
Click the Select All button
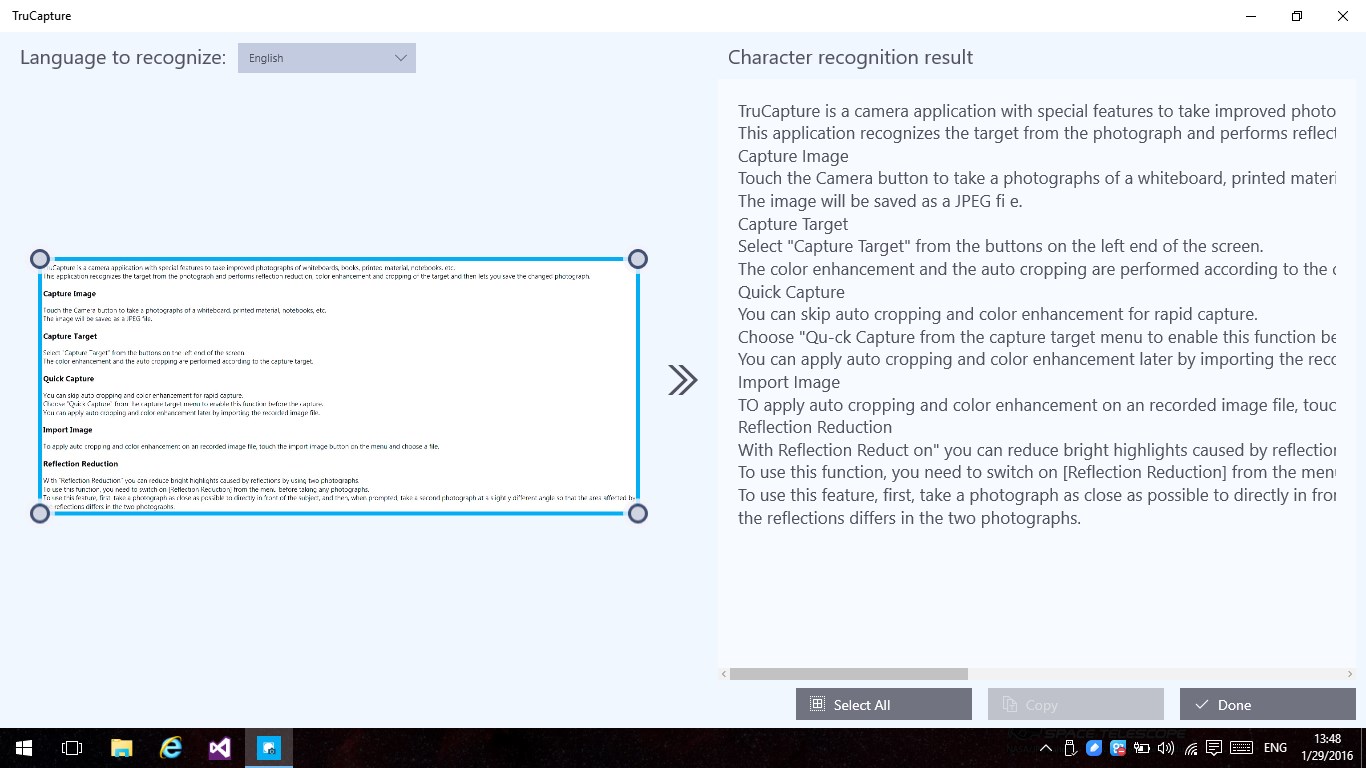(883, 704)
